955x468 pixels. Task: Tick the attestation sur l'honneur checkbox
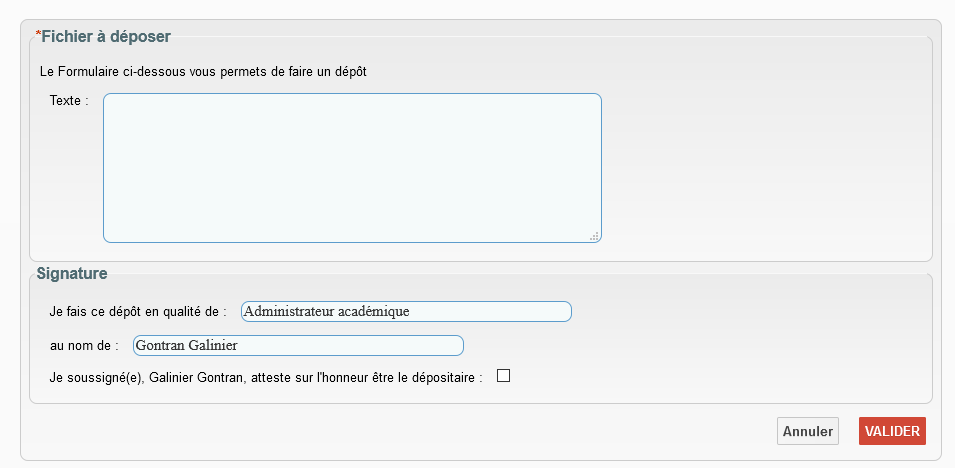pos(504,376)
